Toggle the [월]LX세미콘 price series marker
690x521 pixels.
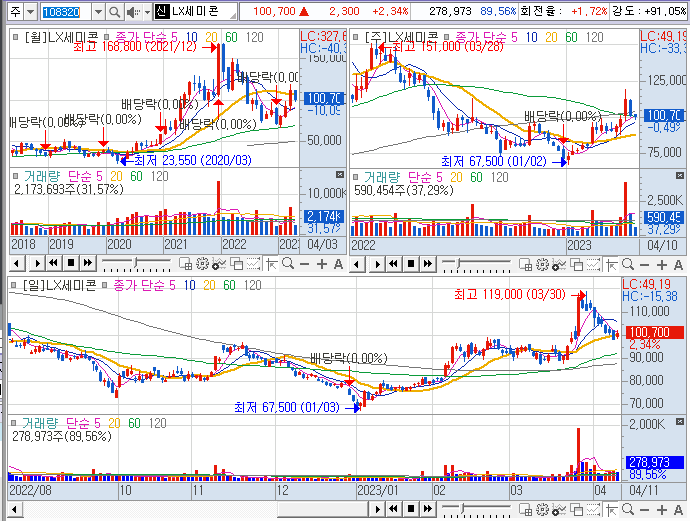click(15, 37)
